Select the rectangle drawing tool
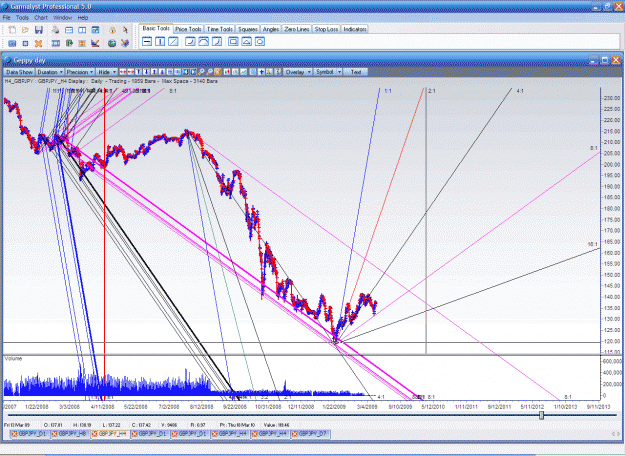Viewport: 625px width, 456px height. click(233, 41)
